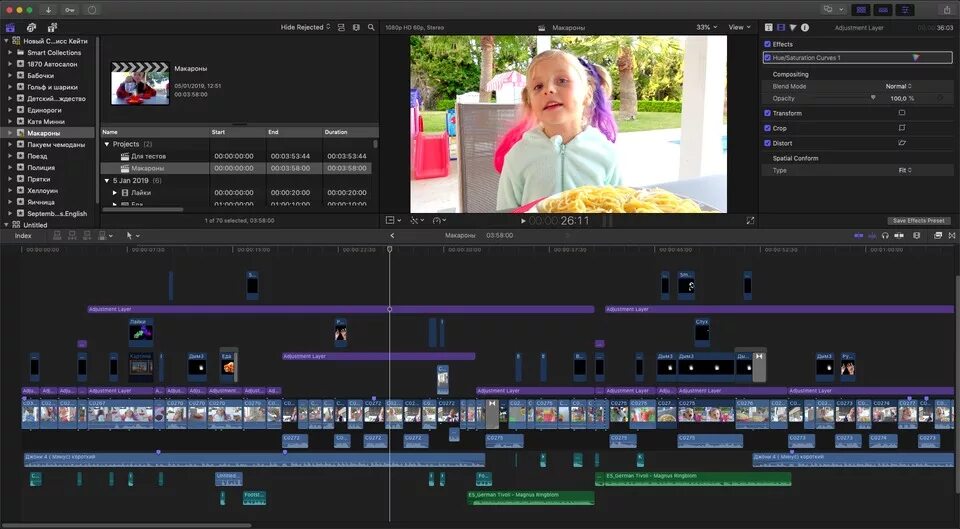Collapse the Projects group triangle
The width and height of the screenshot is (960, 529).
point(107,144)
